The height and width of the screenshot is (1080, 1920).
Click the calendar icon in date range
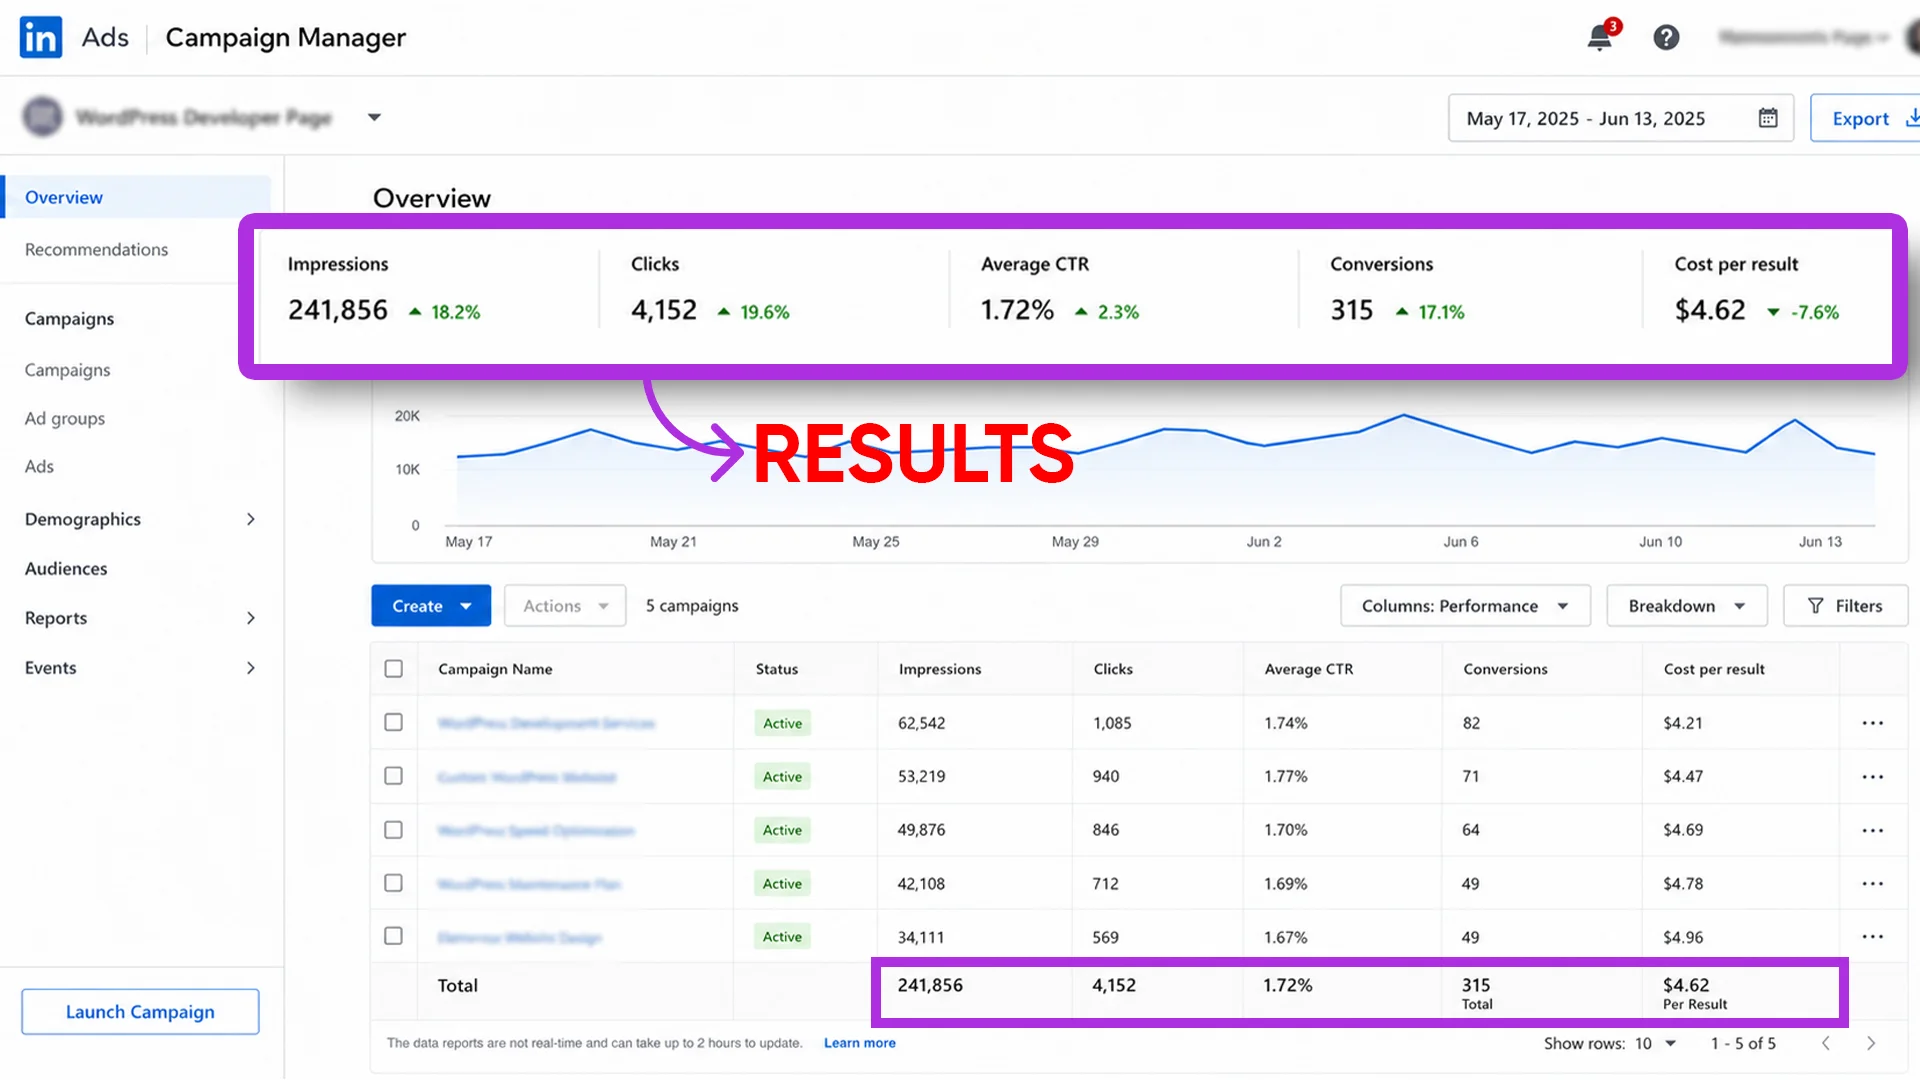1768,118
